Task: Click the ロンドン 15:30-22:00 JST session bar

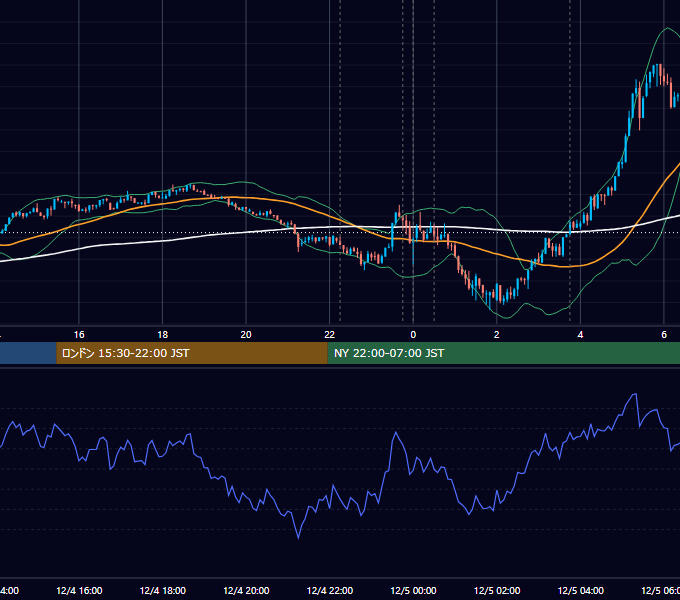Action: [192, 353]
